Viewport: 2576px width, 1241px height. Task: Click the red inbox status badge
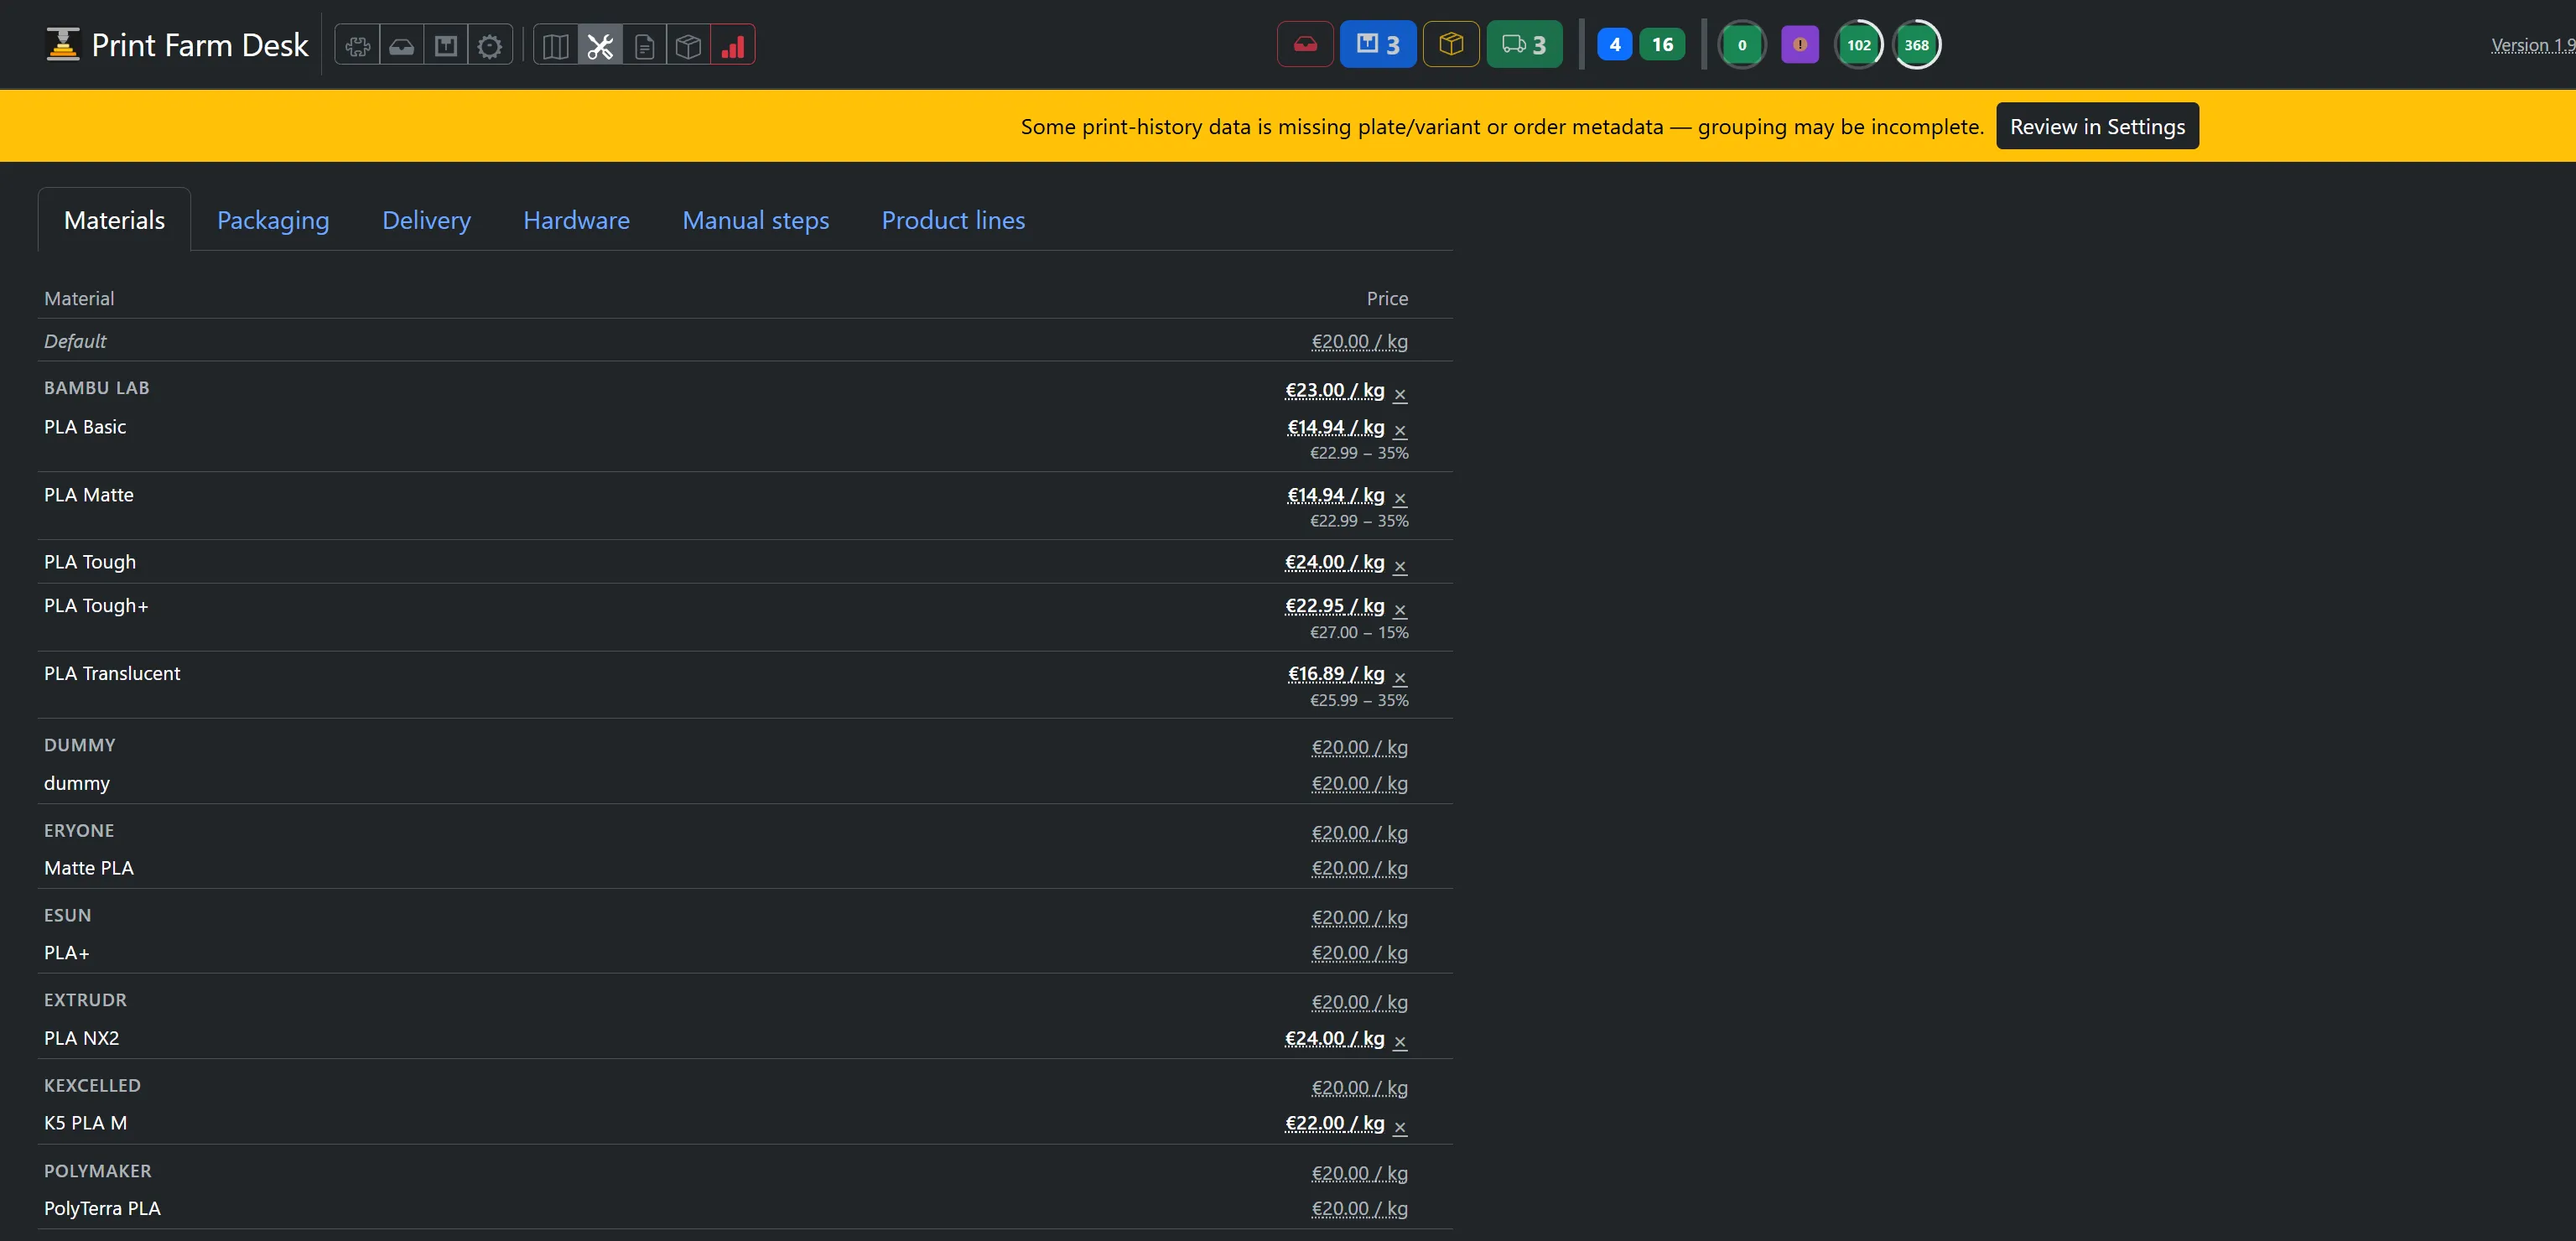click(1305, 44)
